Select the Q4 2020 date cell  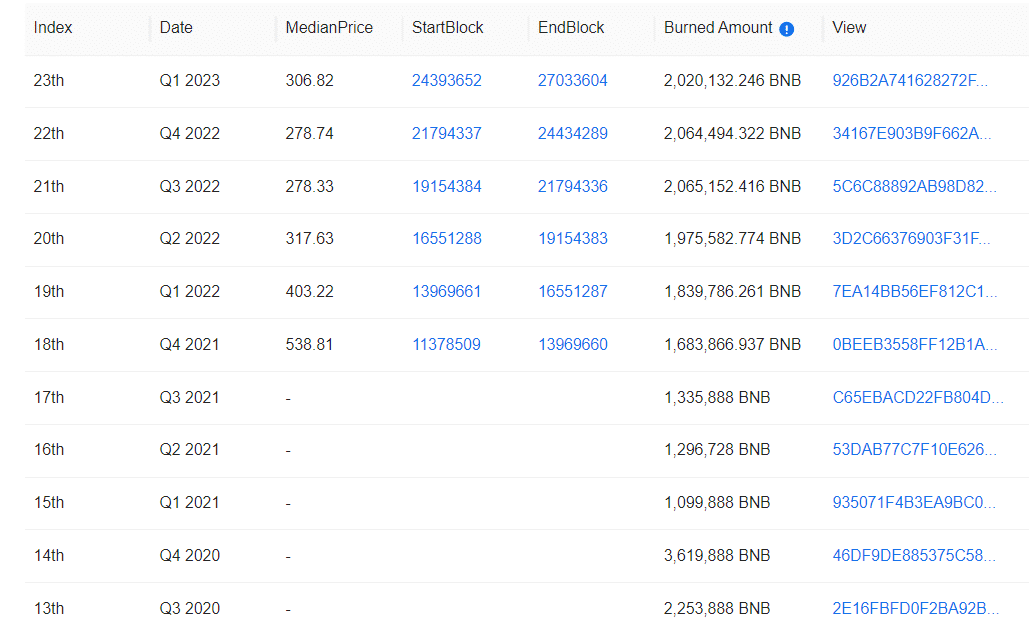[189, 556]
